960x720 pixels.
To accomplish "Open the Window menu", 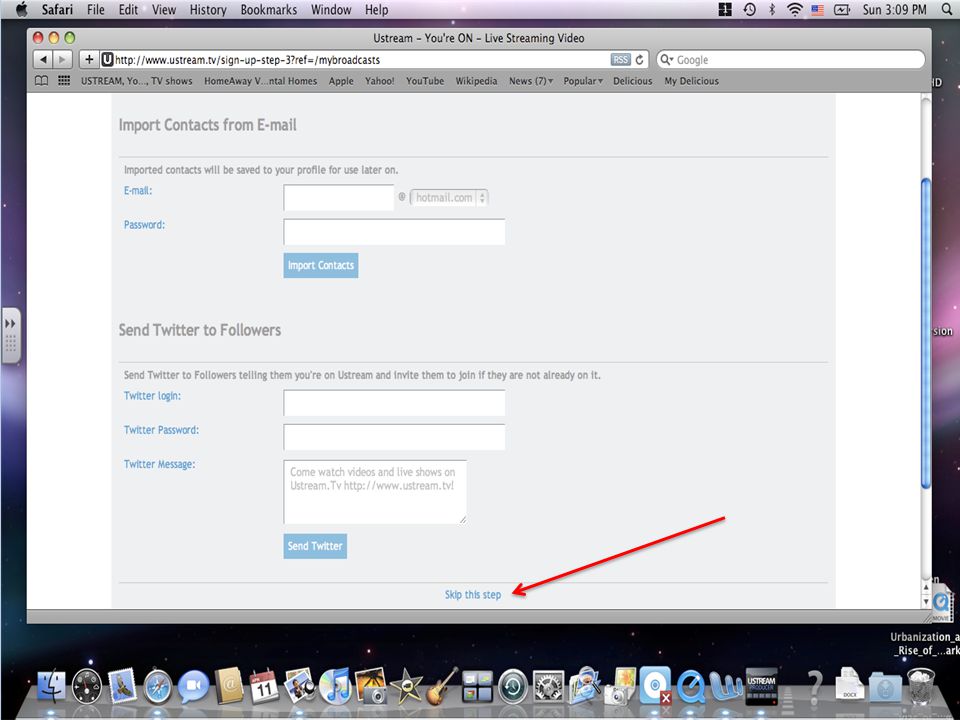I will [x=331, y=9].
